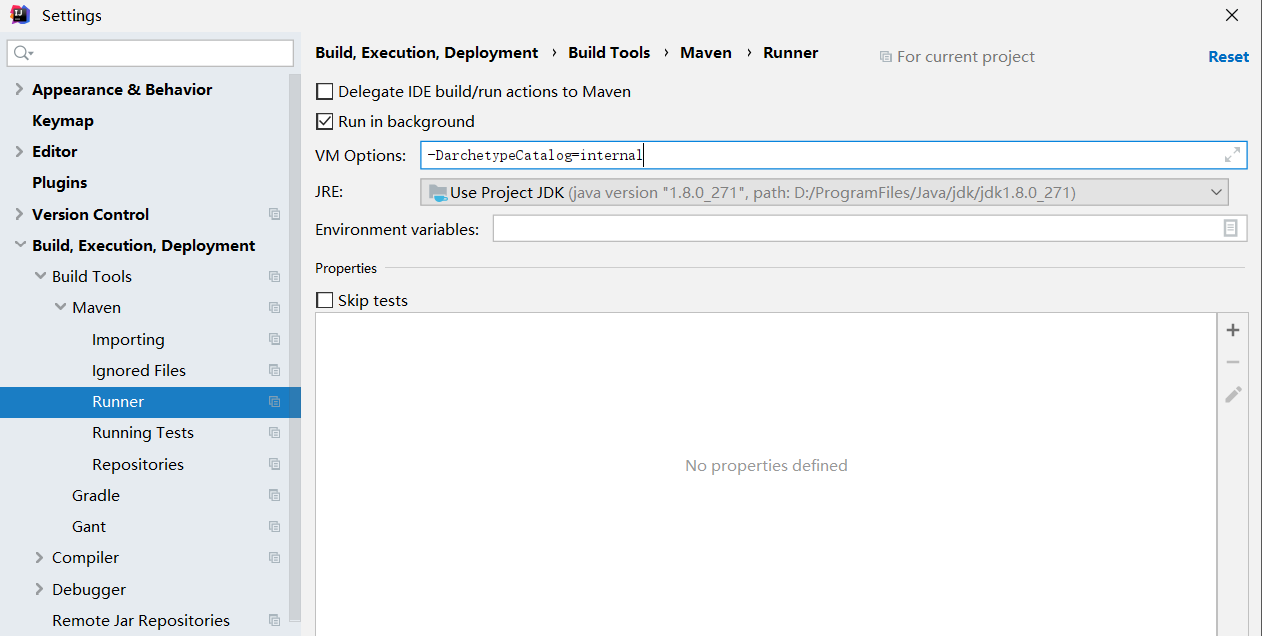Click the remove property minus icon
The width and height of the screenshot is (1262, 636).
click(x=1232, y=362)
